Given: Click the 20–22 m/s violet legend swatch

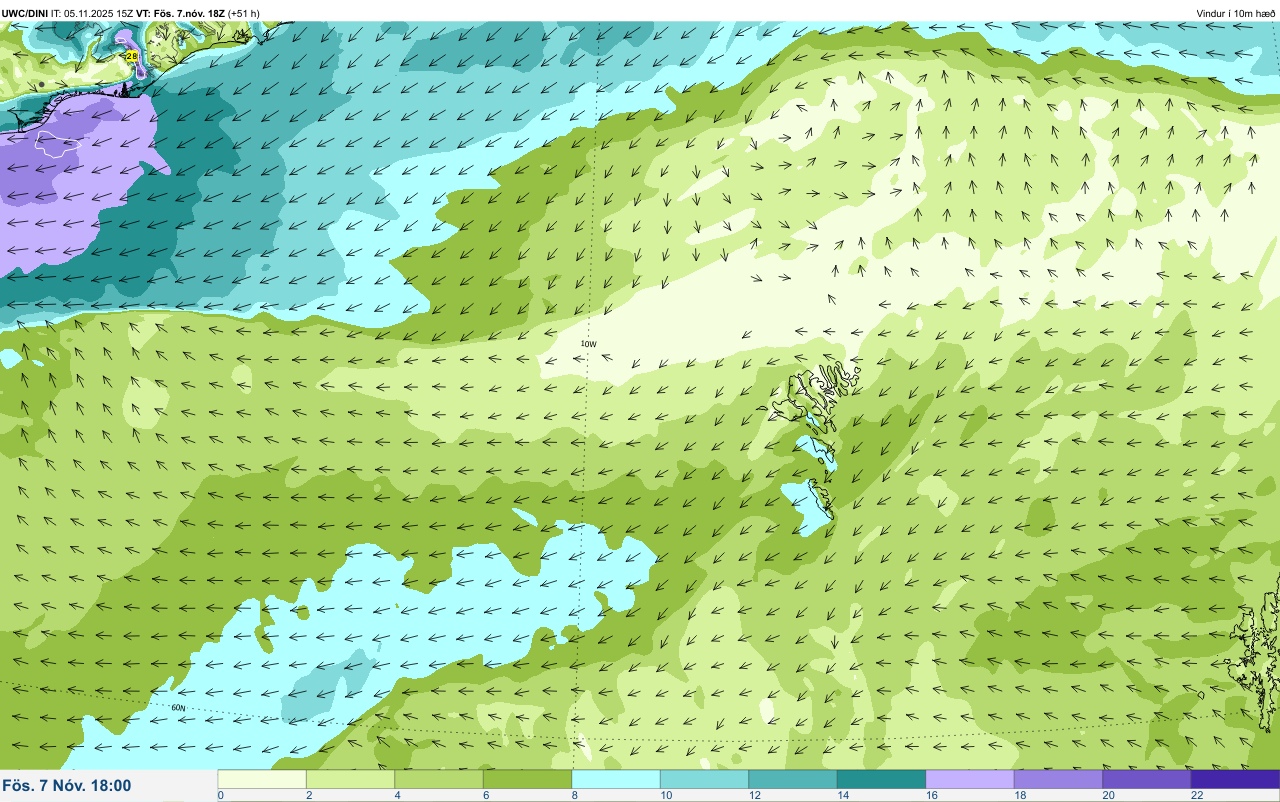Looking at the screenshot, I should tap(1147, 779).
